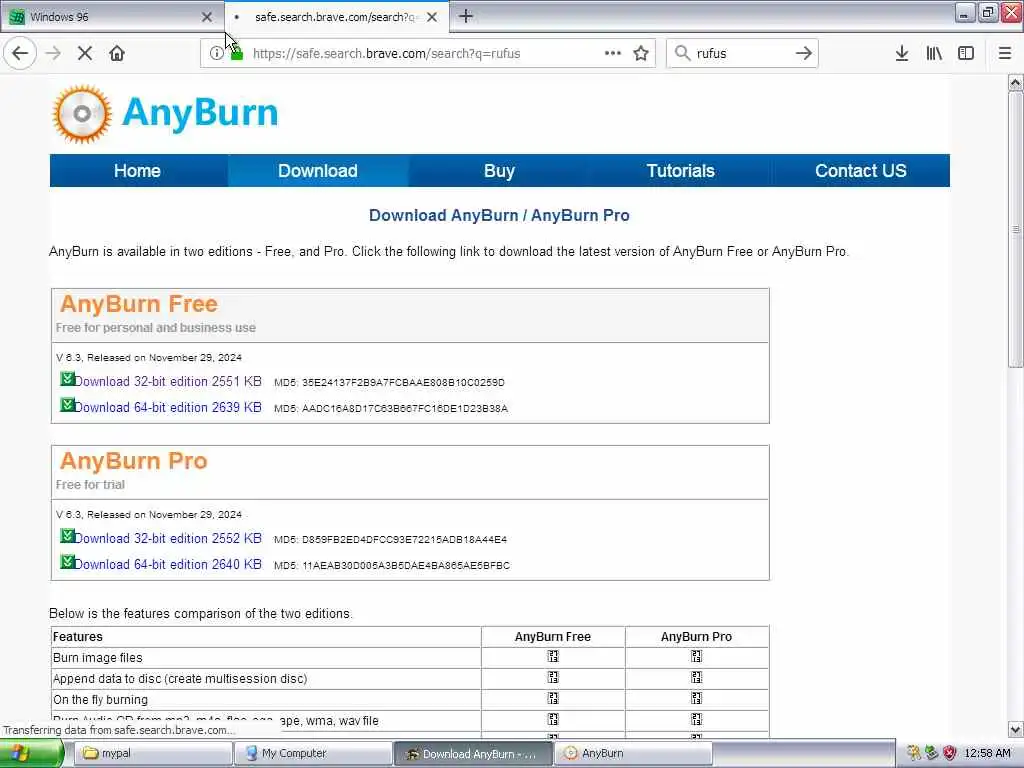Click the icon beside Pro 32-bit download

coord(67,536)
